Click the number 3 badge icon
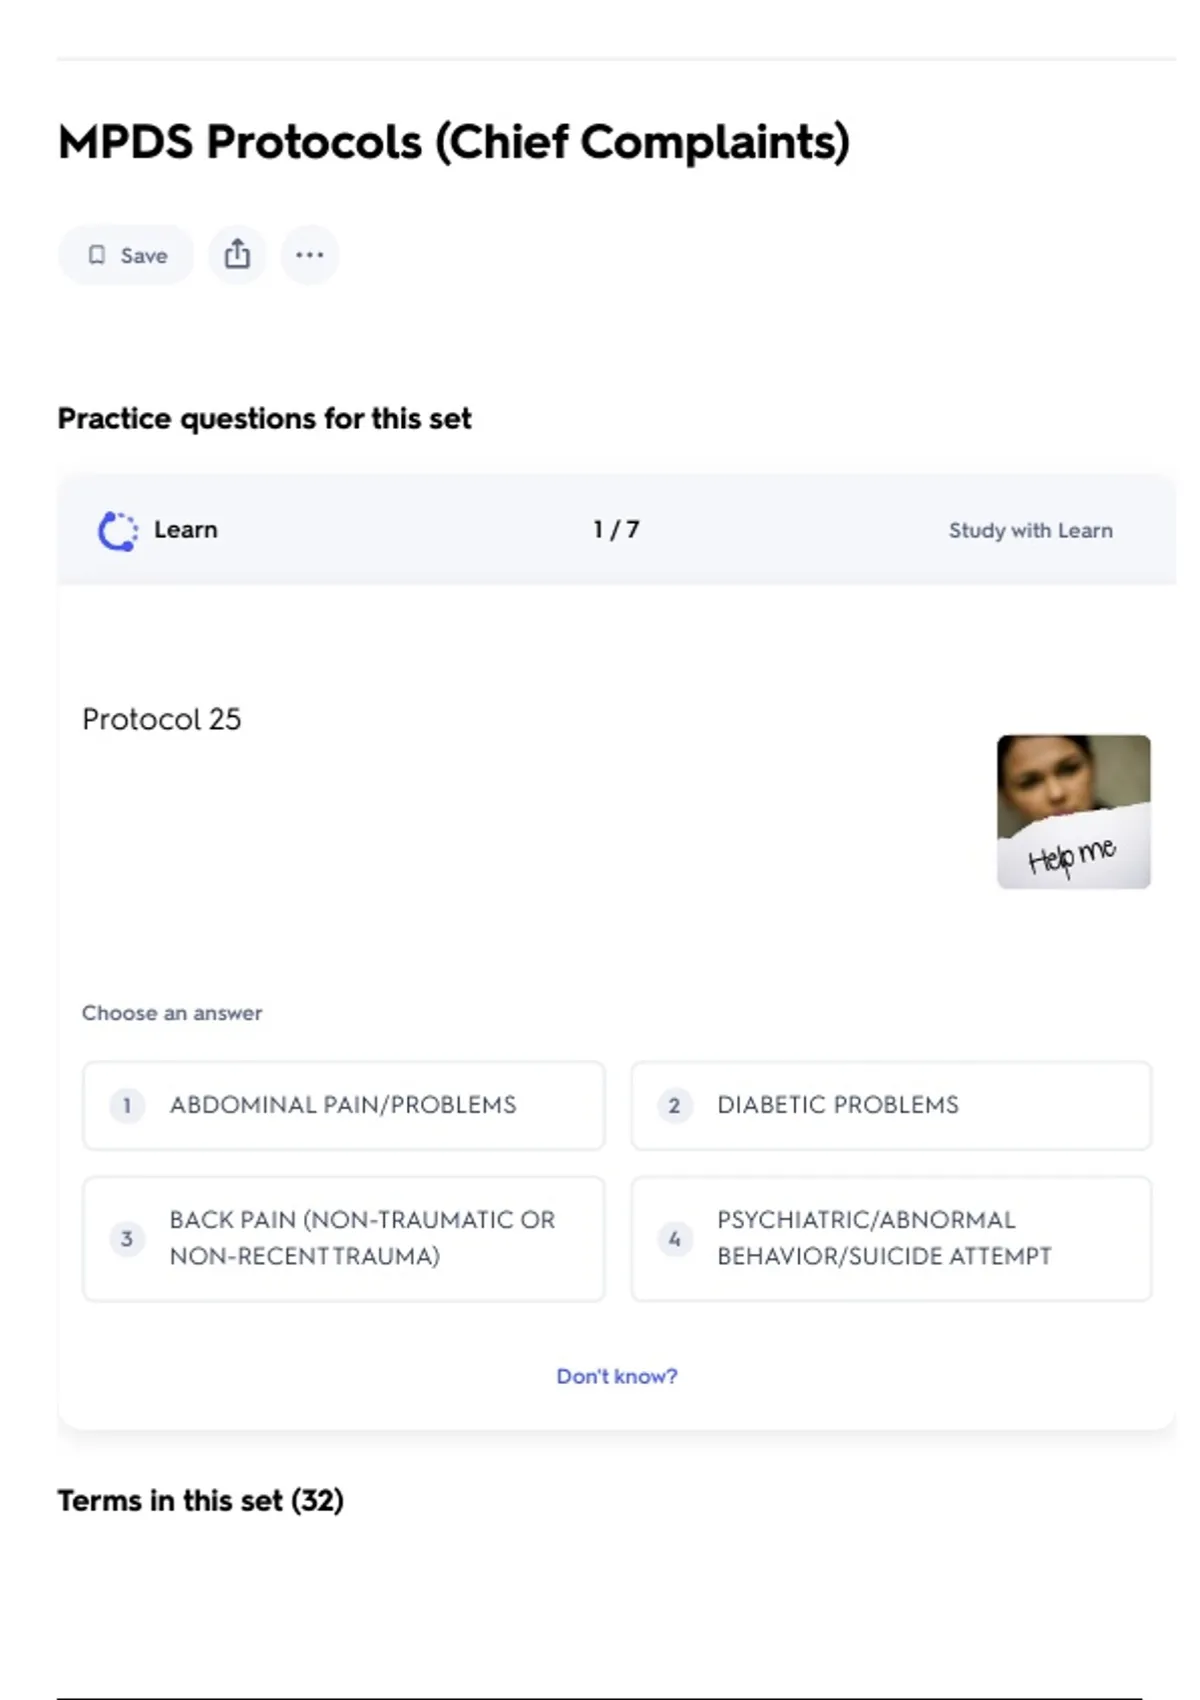 pyautogui.click(x=127, y=1239)
